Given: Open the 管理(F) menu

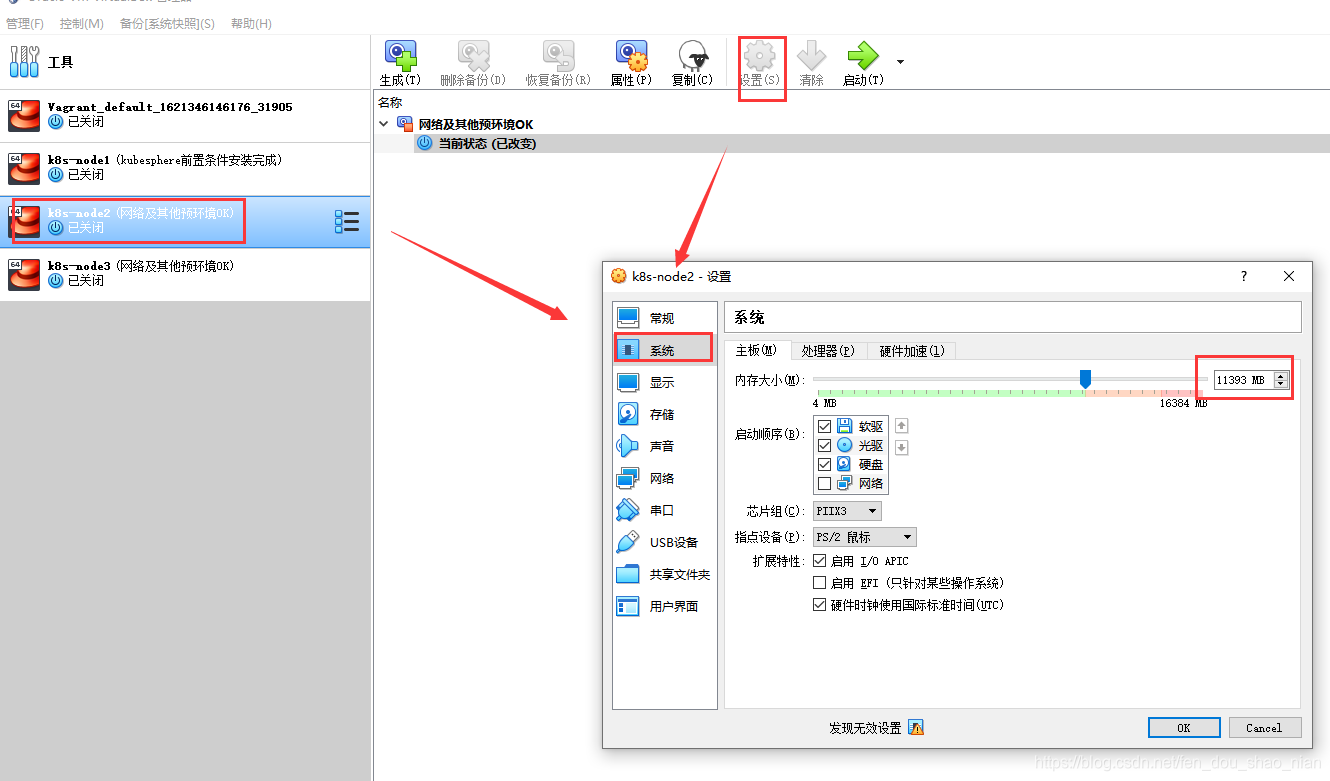Looking at the screenshot, I should 25,23.
